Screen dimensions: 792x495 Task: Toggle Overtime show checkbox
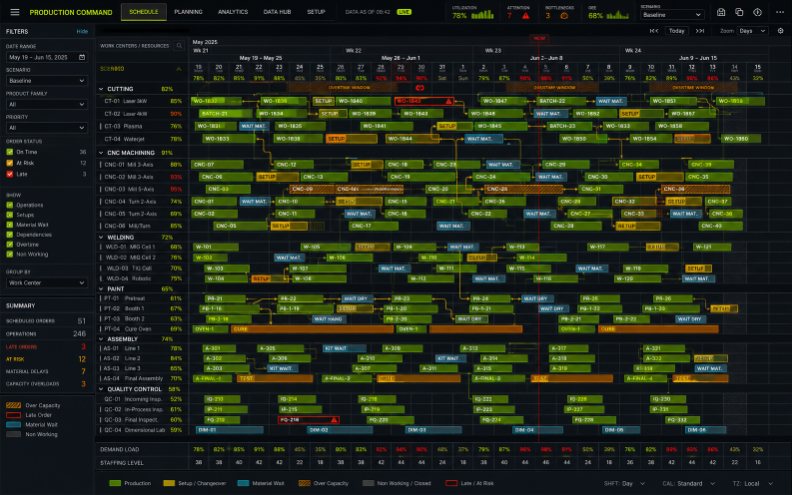(x=9, y=244)
